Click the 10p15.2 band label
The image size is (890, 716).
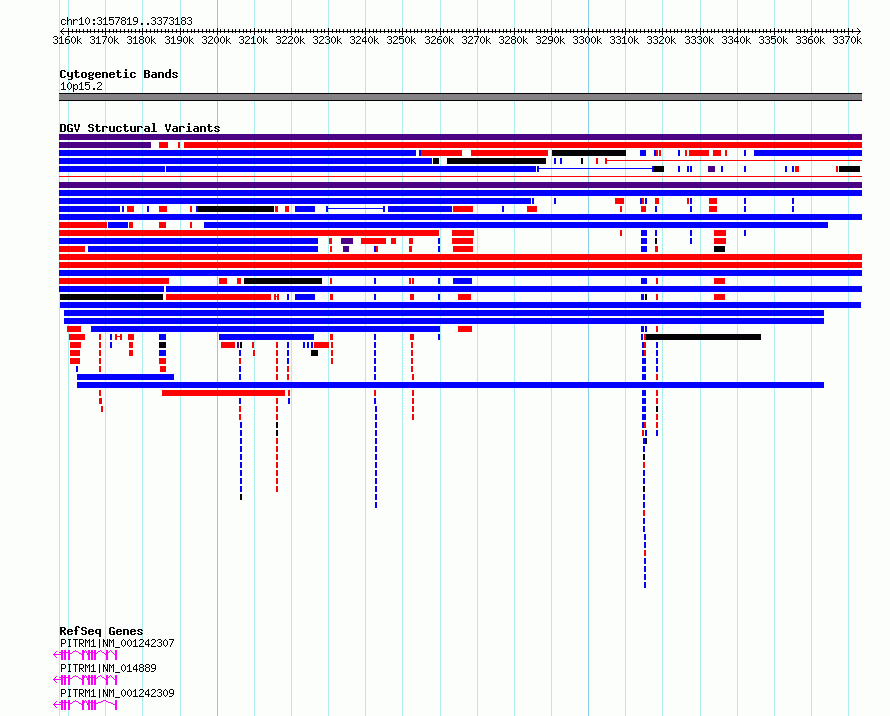click(81, 86)
